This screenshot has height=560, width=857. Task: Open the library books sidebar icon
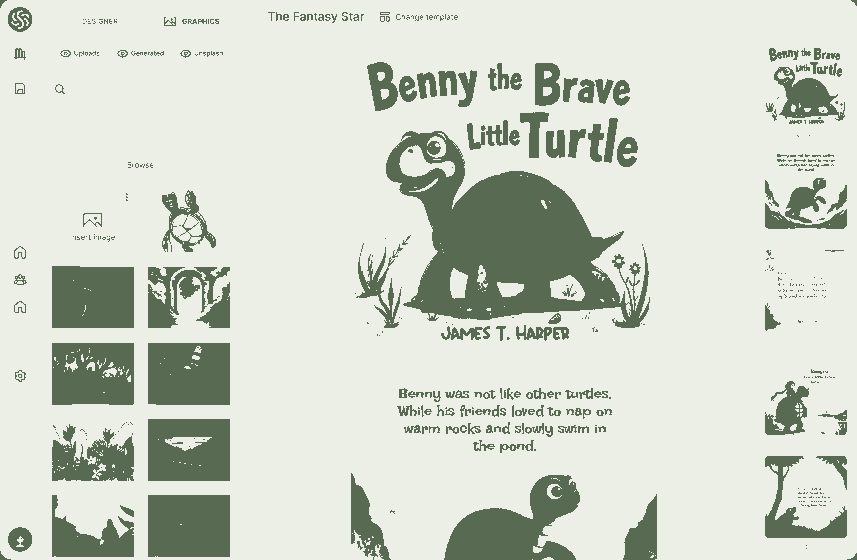[20, 54]
